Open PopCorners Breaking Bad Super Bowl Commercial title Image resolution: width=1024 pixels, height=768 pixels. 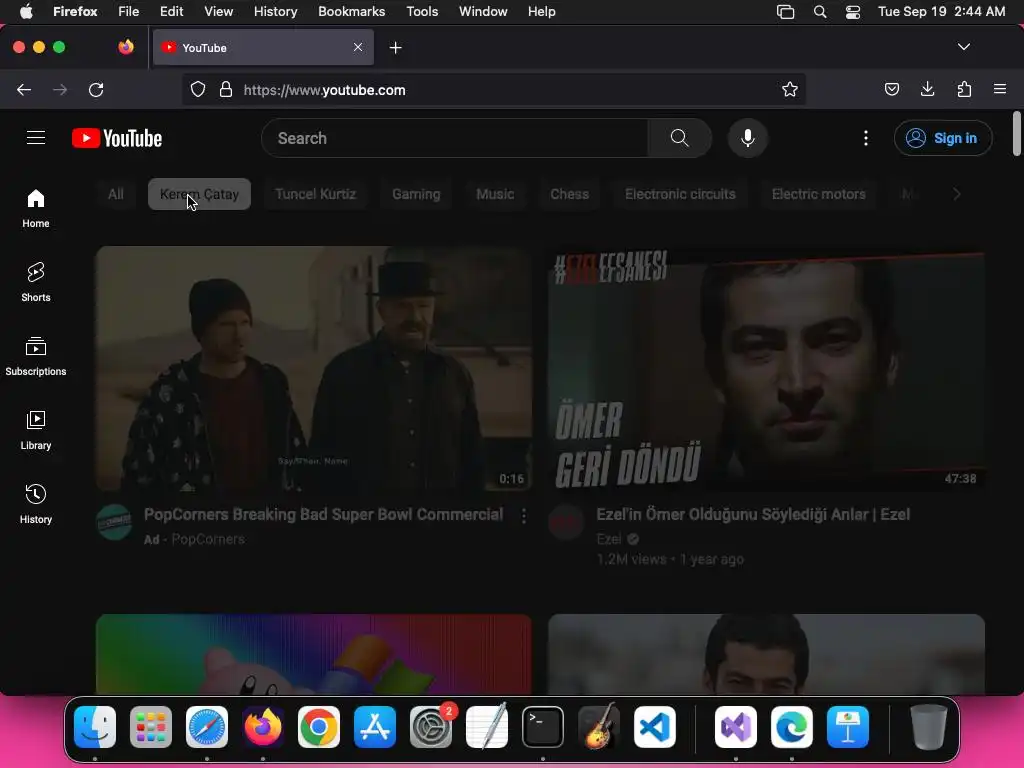[x=323, y=515]
